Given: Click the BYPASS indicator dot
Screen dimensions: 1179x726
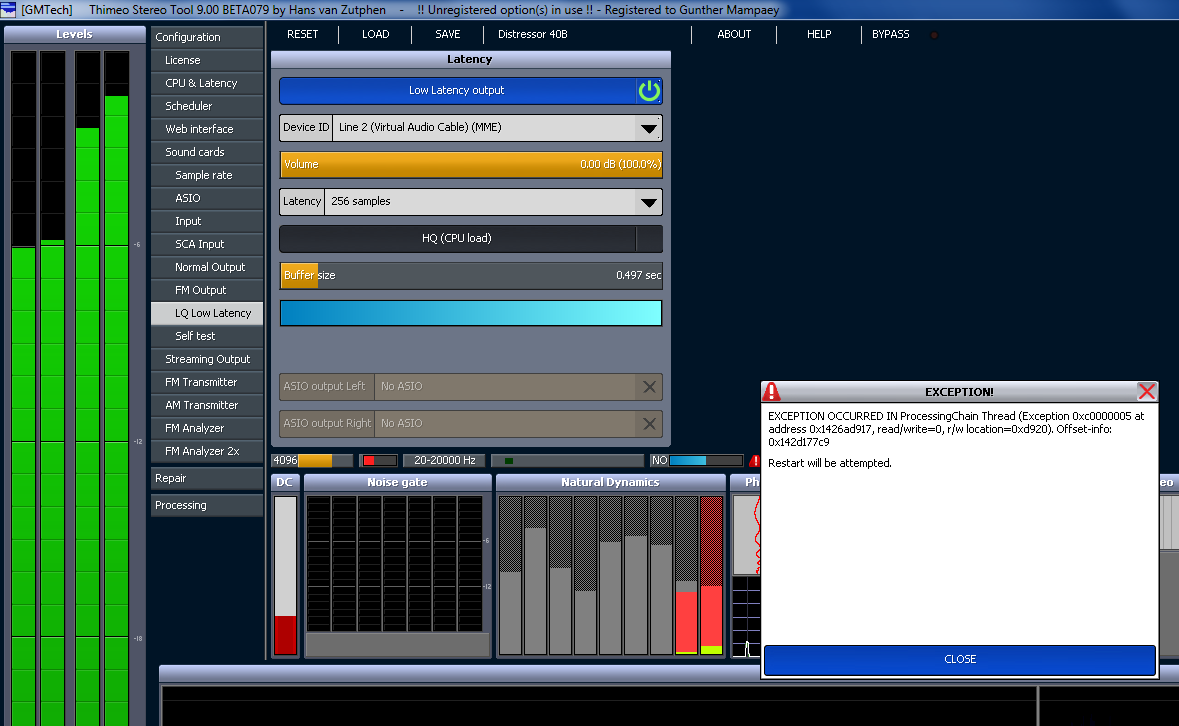Looking at the screenshot, I should pyautogui.click(x=934, y=35).
